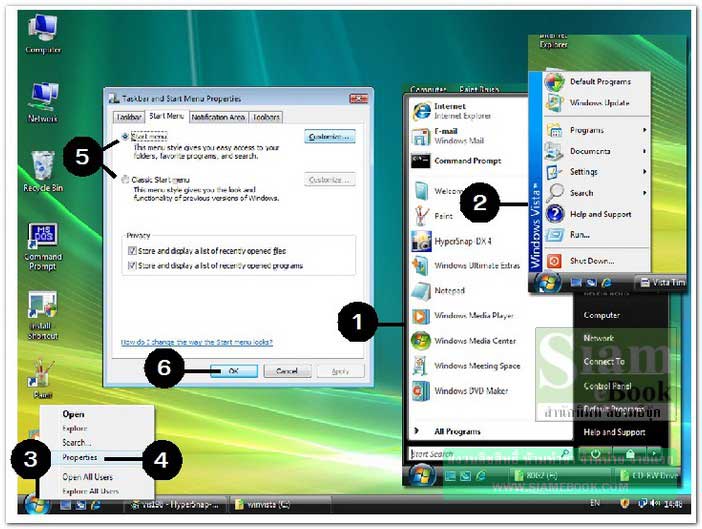Viewport: 702px width, 529px height.
Task: Click the Start orb in the classic menu screenshot
Action: click(548, 283)
